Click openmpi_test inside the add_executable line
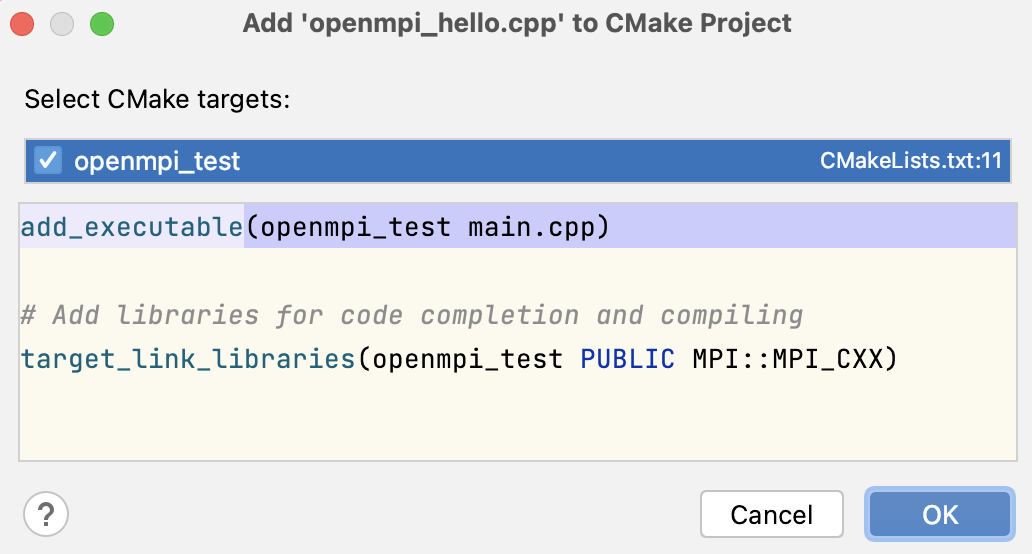 click(x=356, y=227)
